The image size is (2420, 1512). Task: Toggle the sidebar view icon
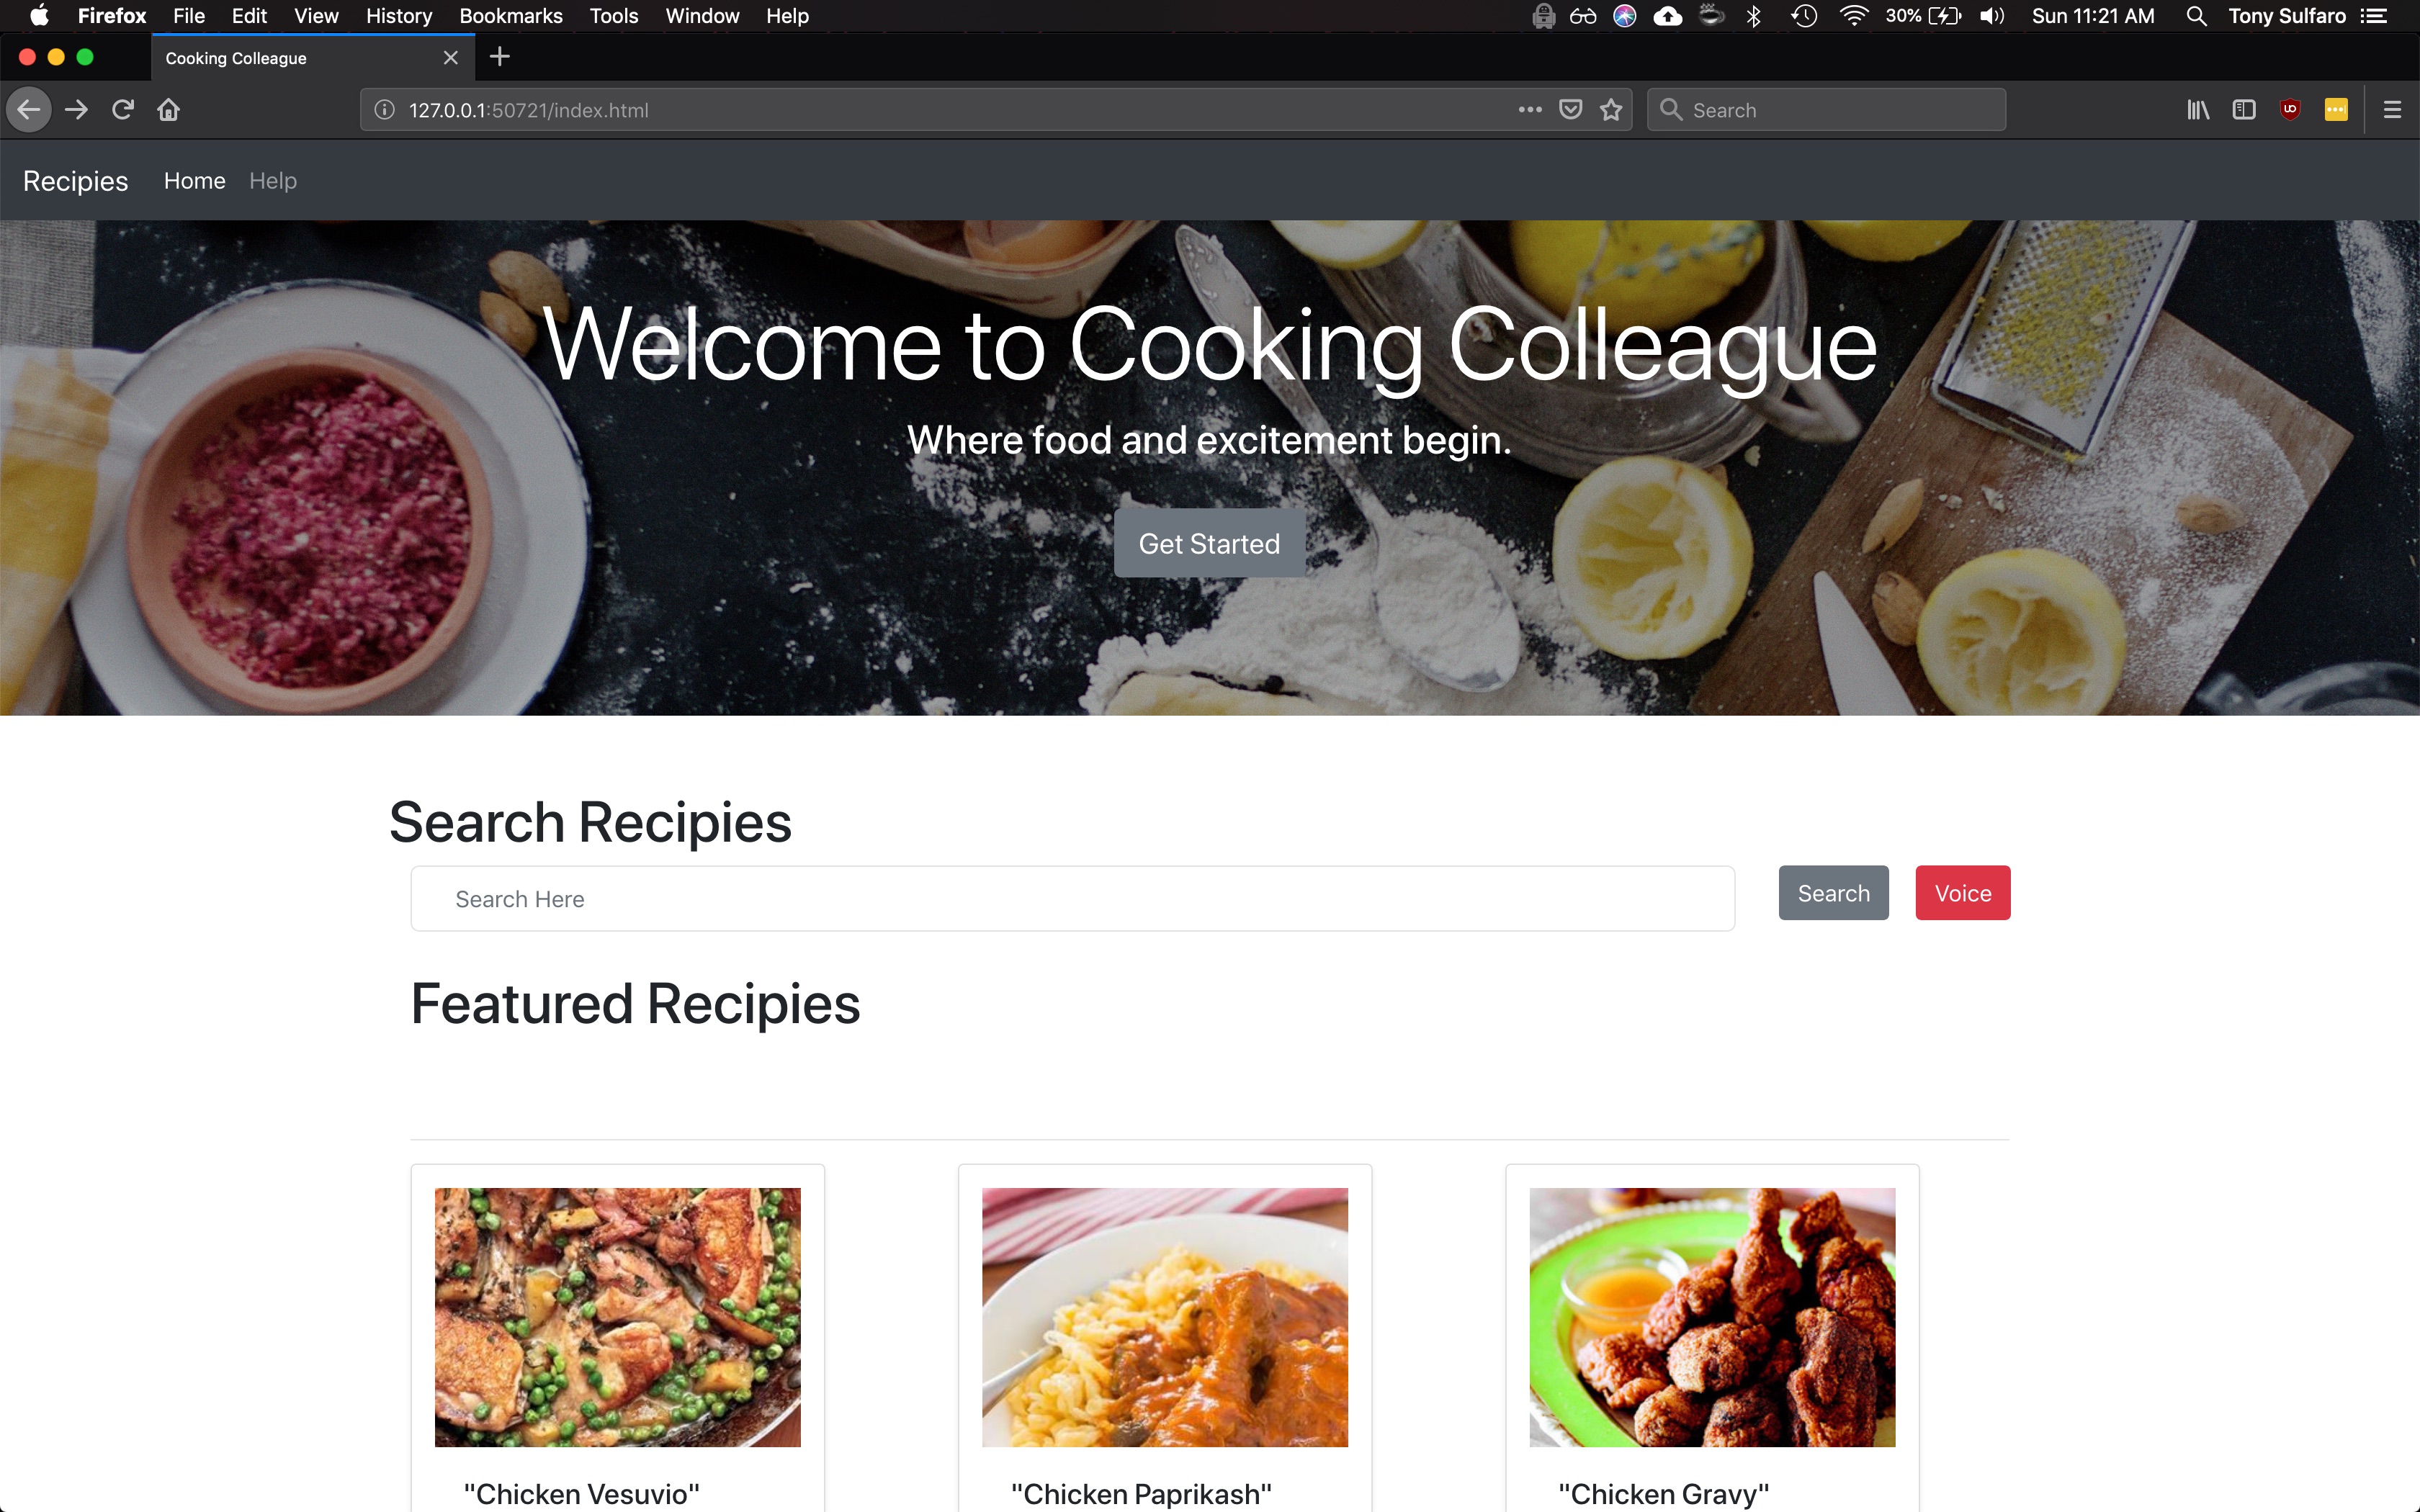2243,110
